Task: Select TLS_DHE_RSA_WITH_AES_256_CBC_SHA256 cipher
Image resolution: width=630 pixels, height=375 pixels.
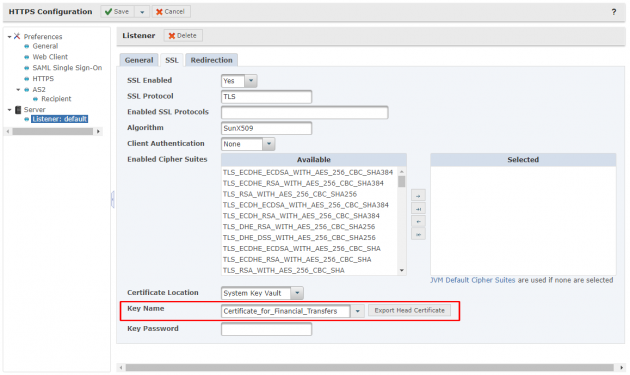Action: [x=299, y=227]
